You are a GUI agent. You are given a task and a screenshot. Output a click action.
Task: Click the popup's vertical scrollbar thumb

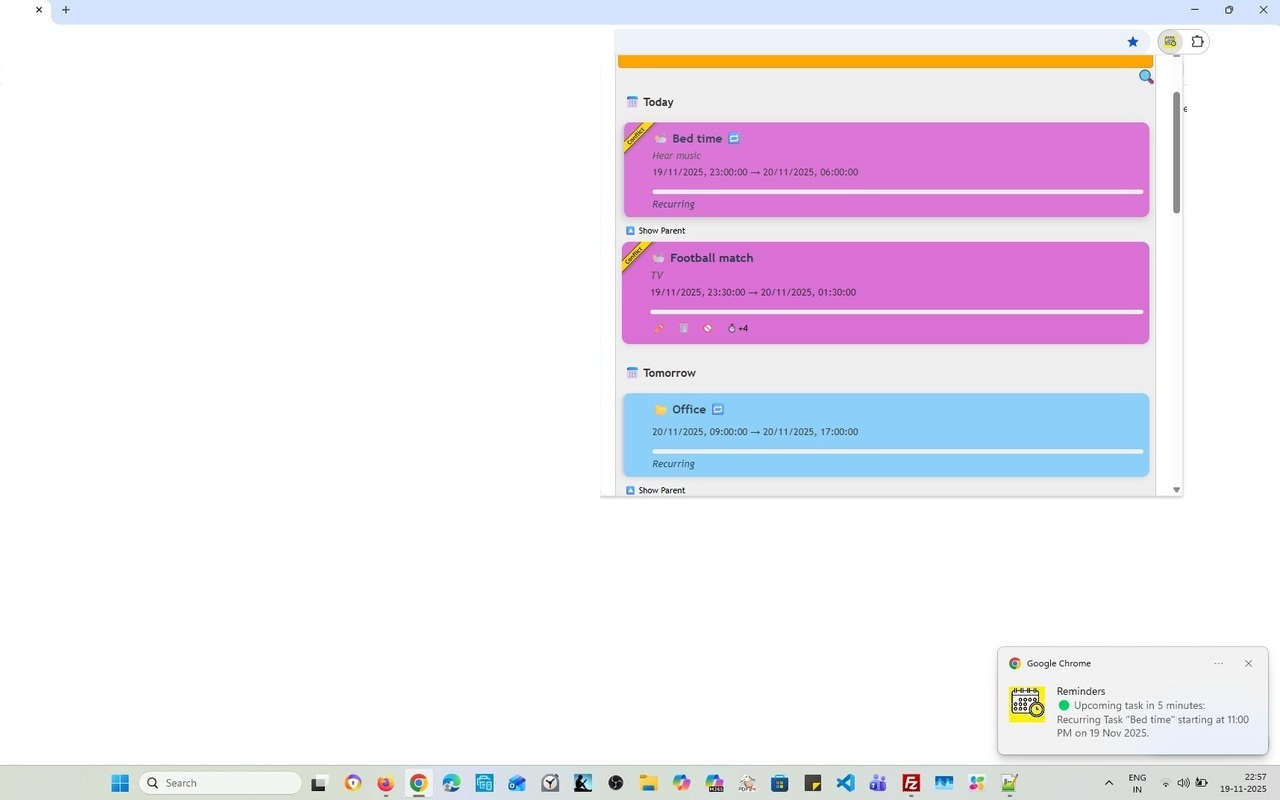pos(1176,152)
